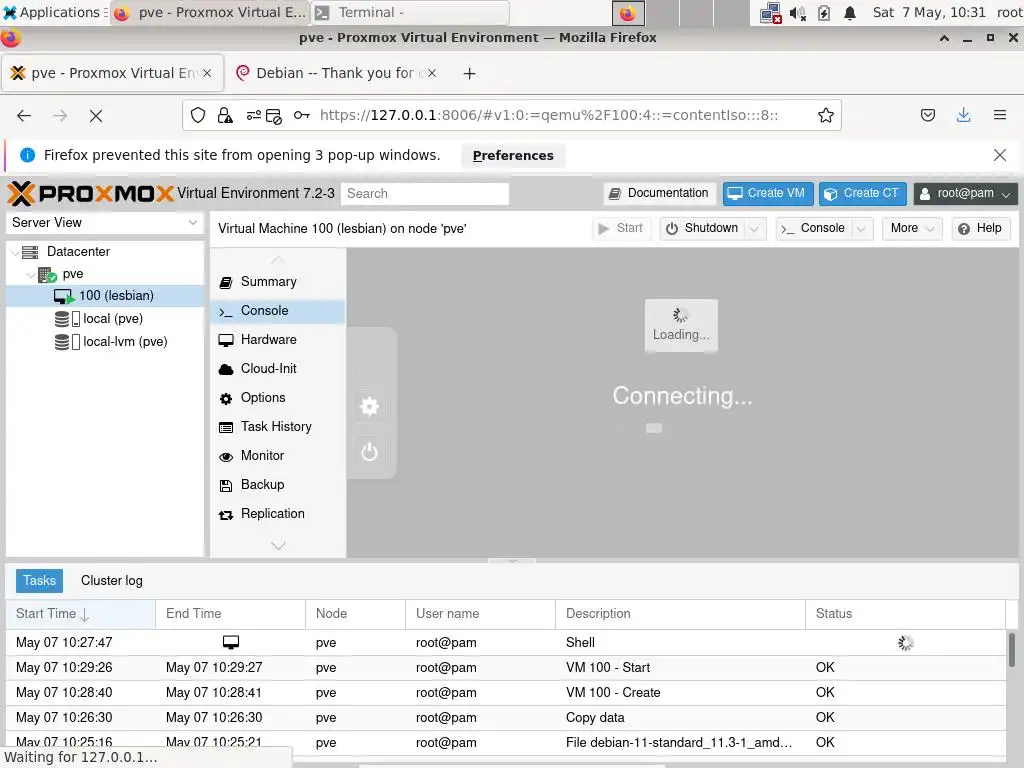The width and height of the screenshot is (1024, 768).
Task: Open Proxmox Documentation
Action: pos(659,193)
